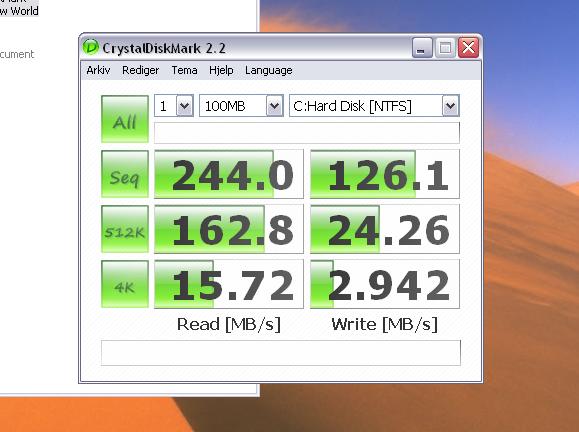
Task: Click the CrystalDiskMark title bar icon
Action: click(90, 47)
